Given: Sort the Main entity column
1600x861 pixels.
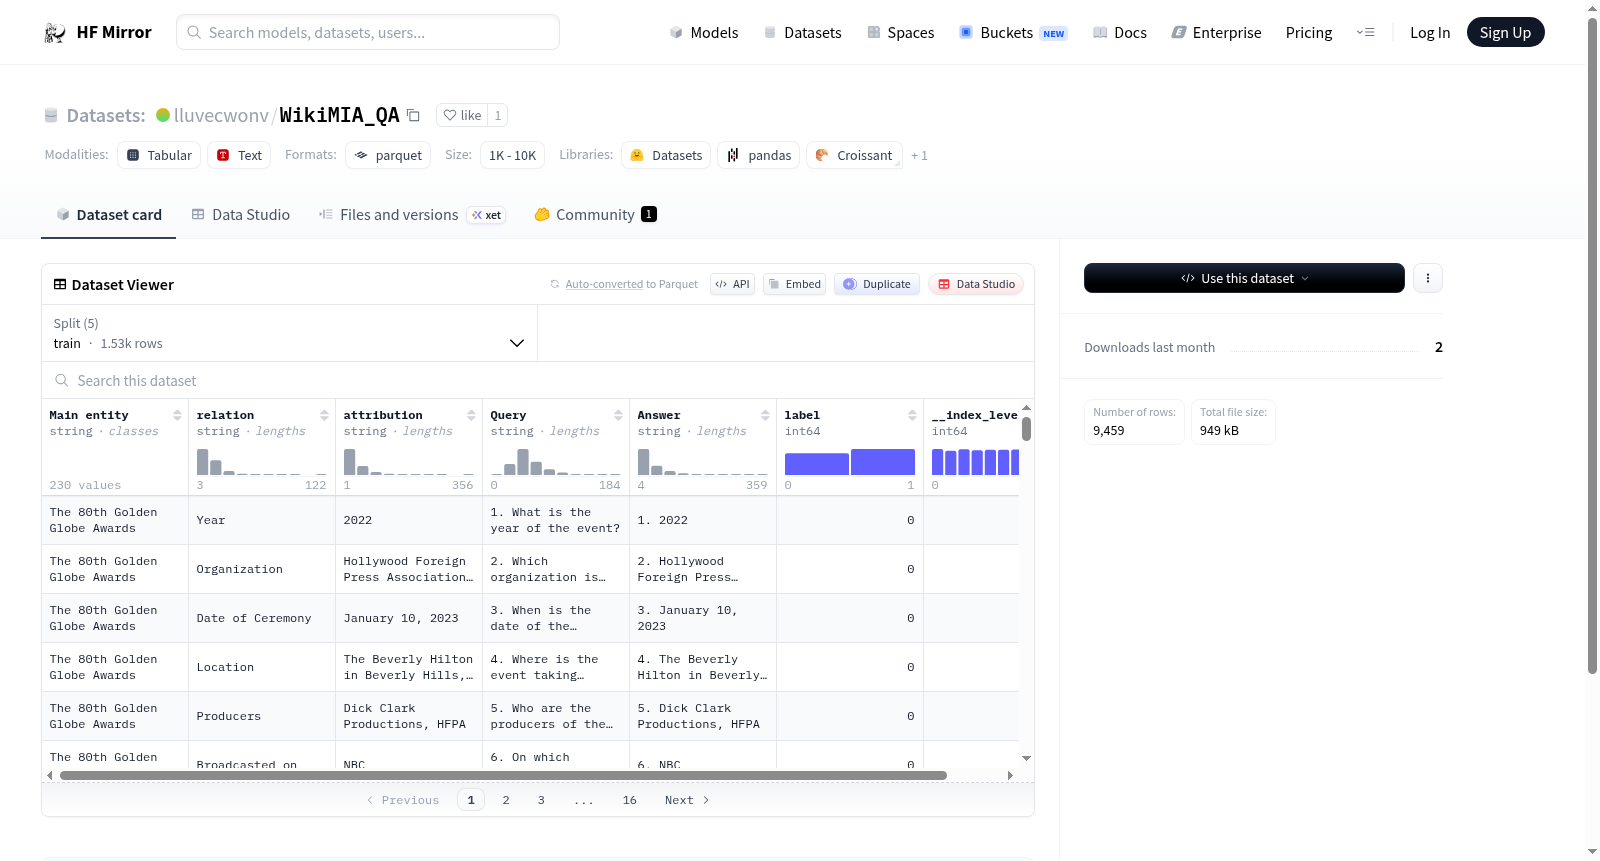Looking at the screenshot, I should click(x=177, y=415).
